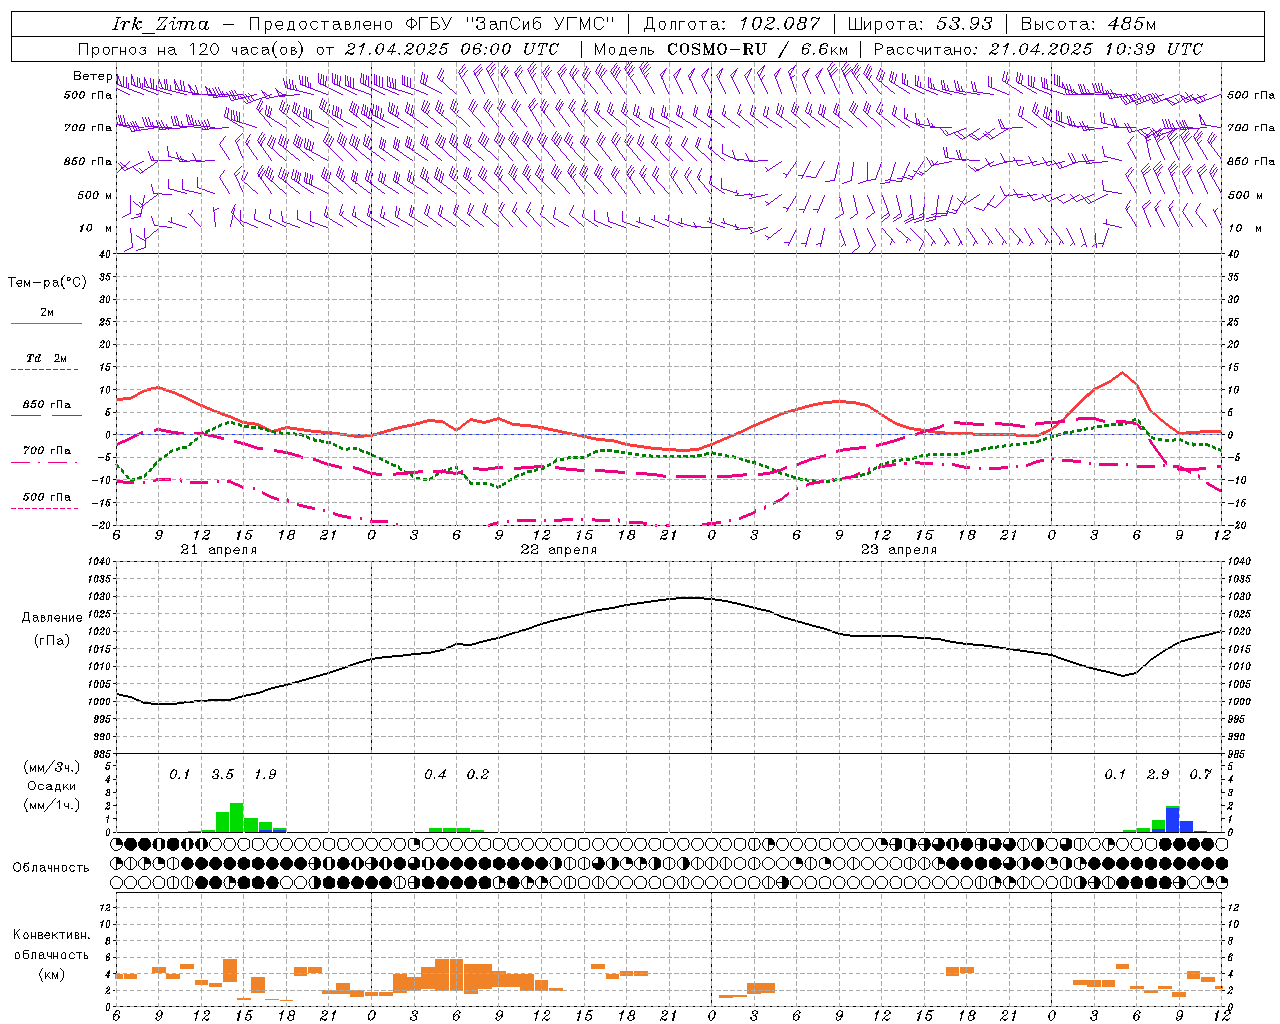Click the '0.1' value left of 2.9
Viewport: 1280px width, 1024px height.
point(1115,775)
